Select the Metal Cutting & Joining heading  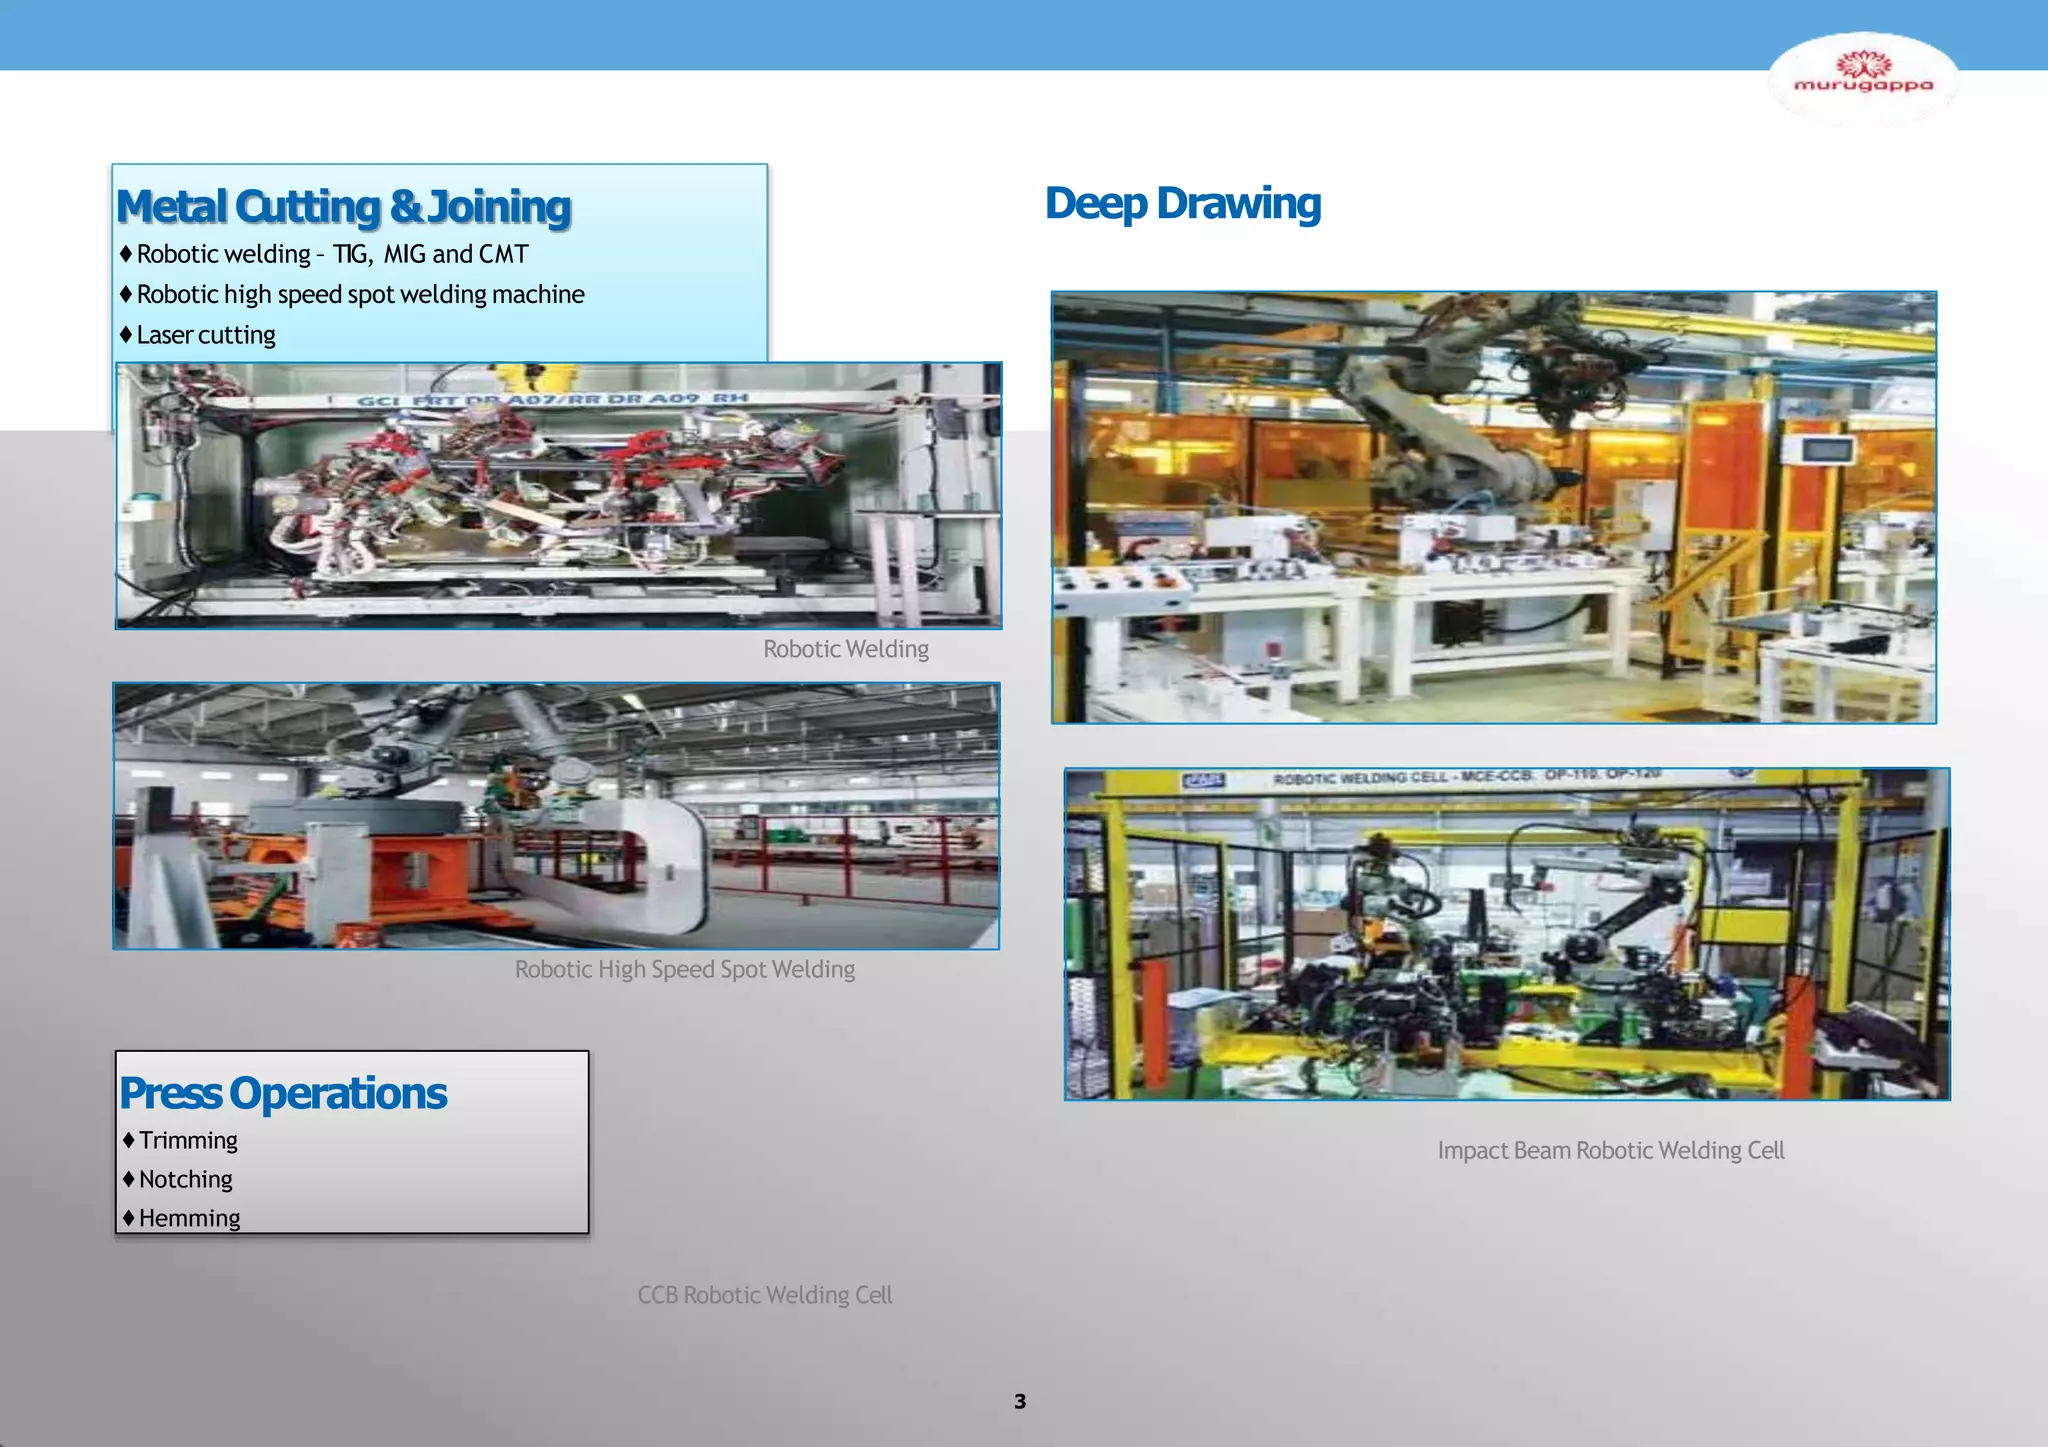343,207
